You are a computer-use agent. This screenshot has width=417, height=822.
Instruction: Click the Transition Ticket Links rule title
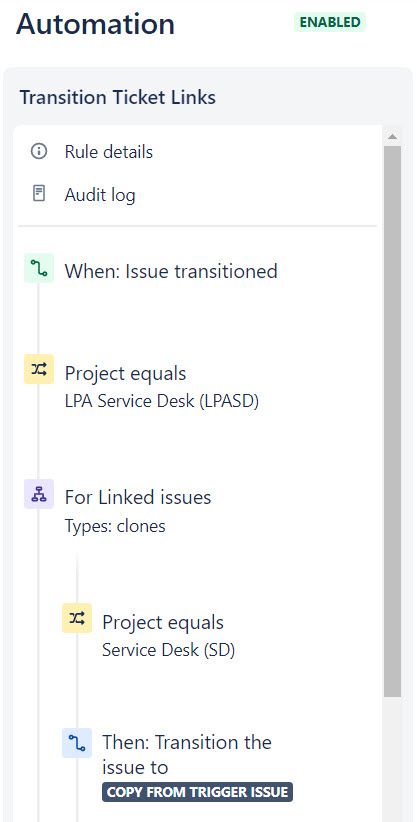pos(117,98)
